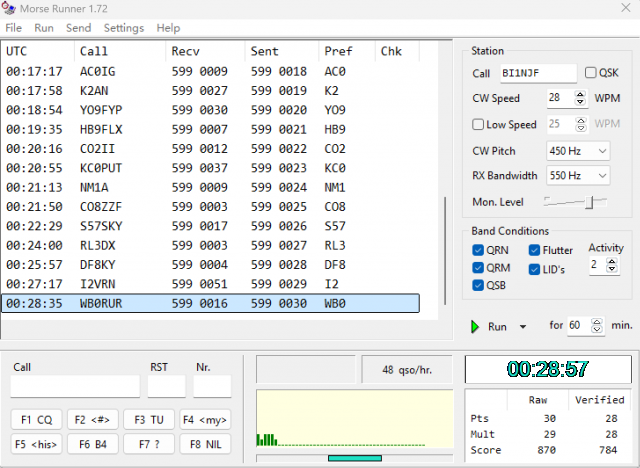The height and width of the screenshot is (468, 640).
Task: Open the Run menu
Action: pyautogui.click(x=44, y=28)
